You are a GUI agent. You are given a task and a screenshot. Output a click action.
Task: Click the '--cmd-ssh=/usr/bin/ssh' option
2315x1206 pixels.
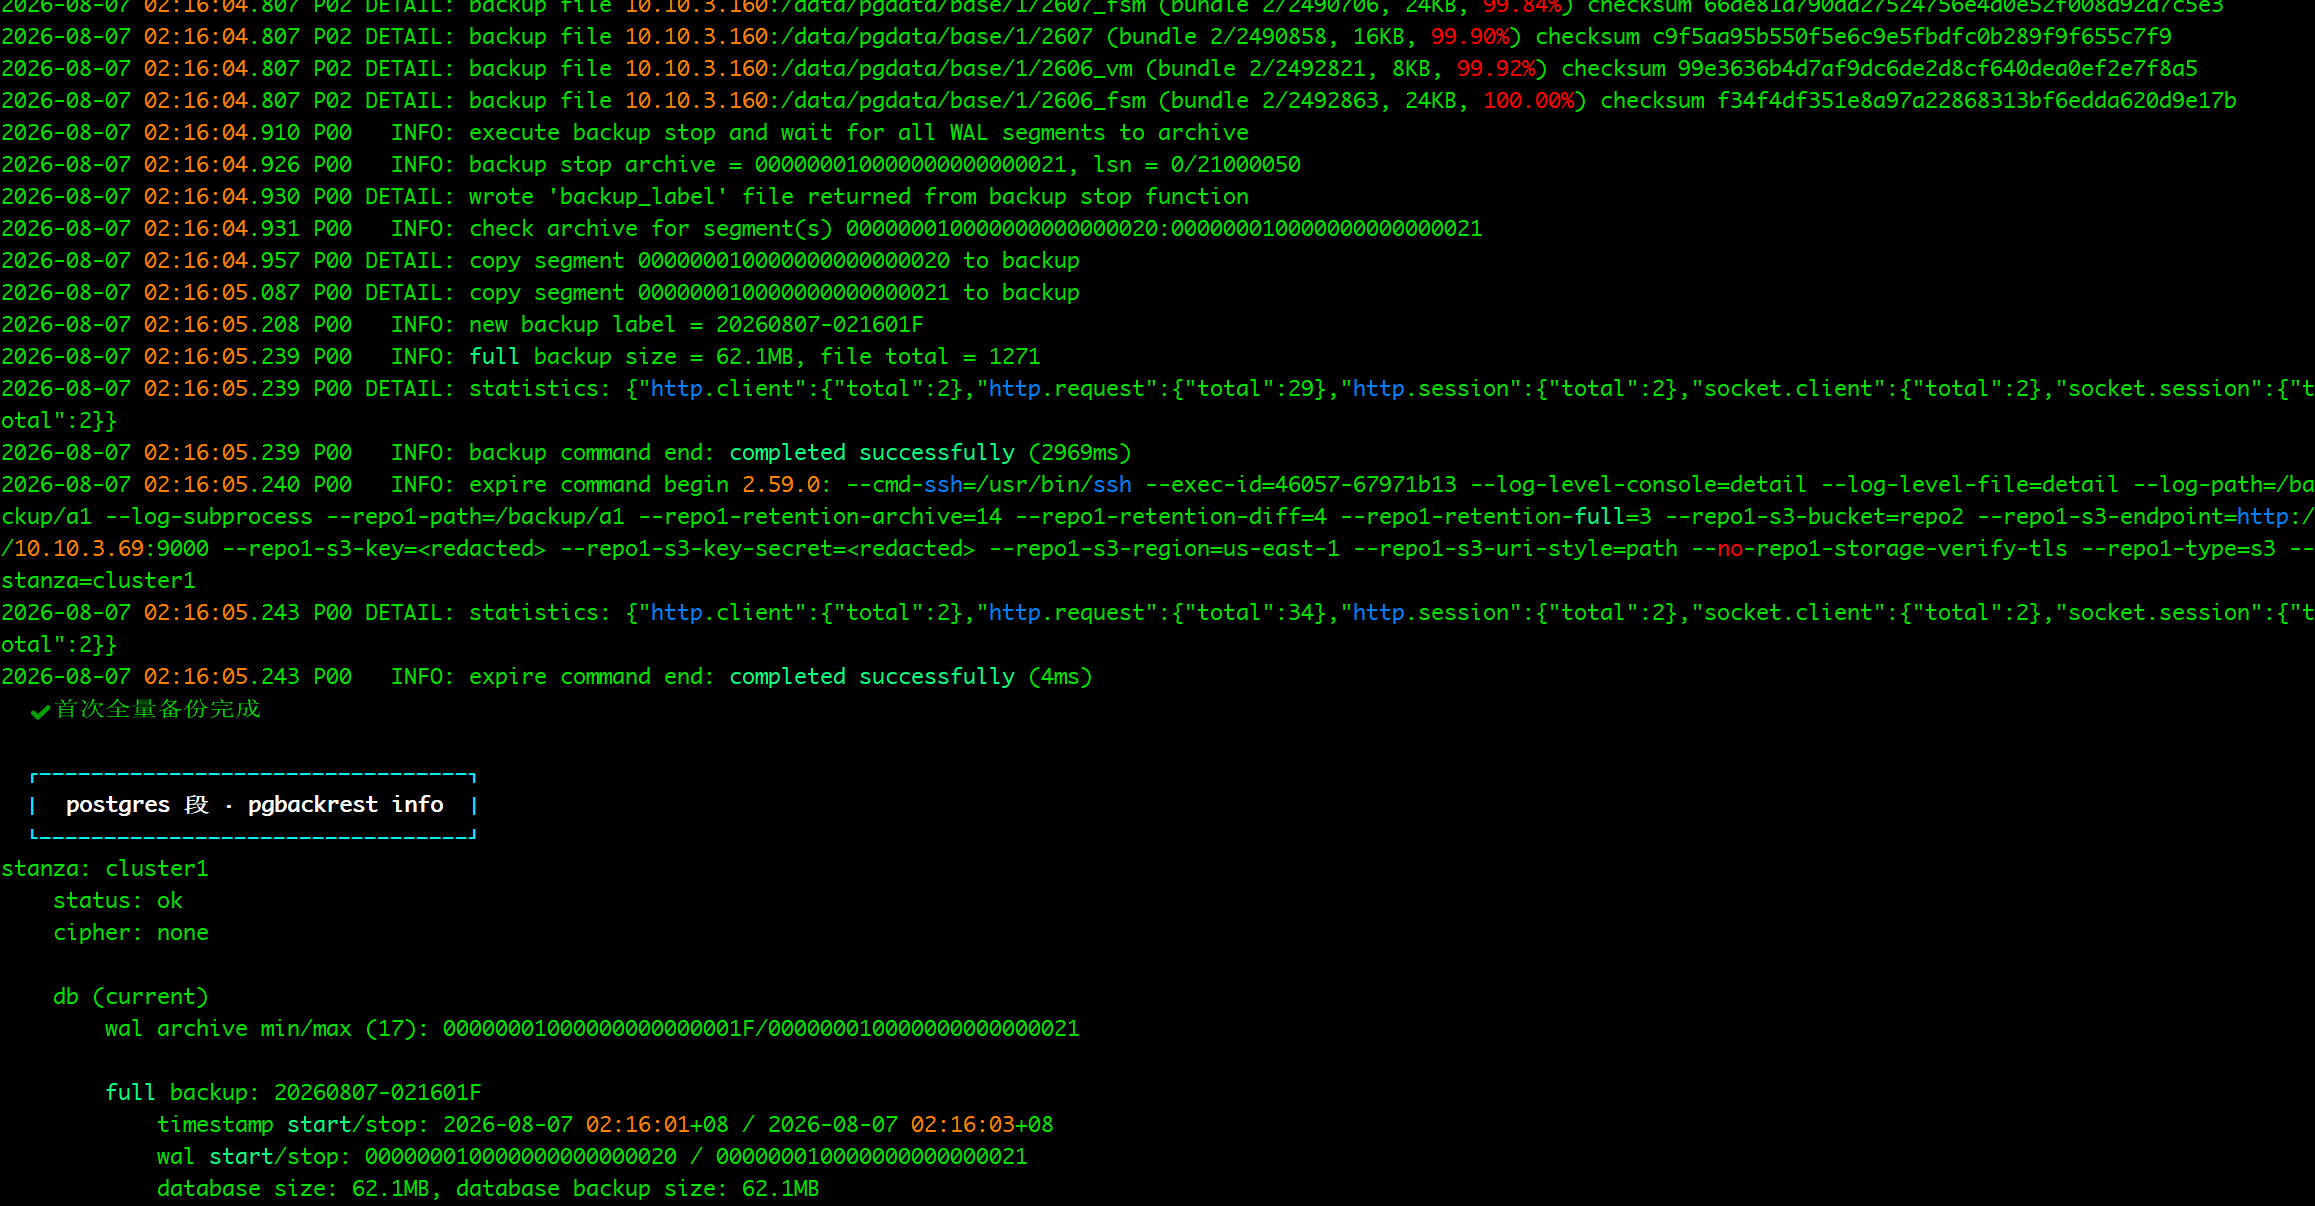click(989, 485)
